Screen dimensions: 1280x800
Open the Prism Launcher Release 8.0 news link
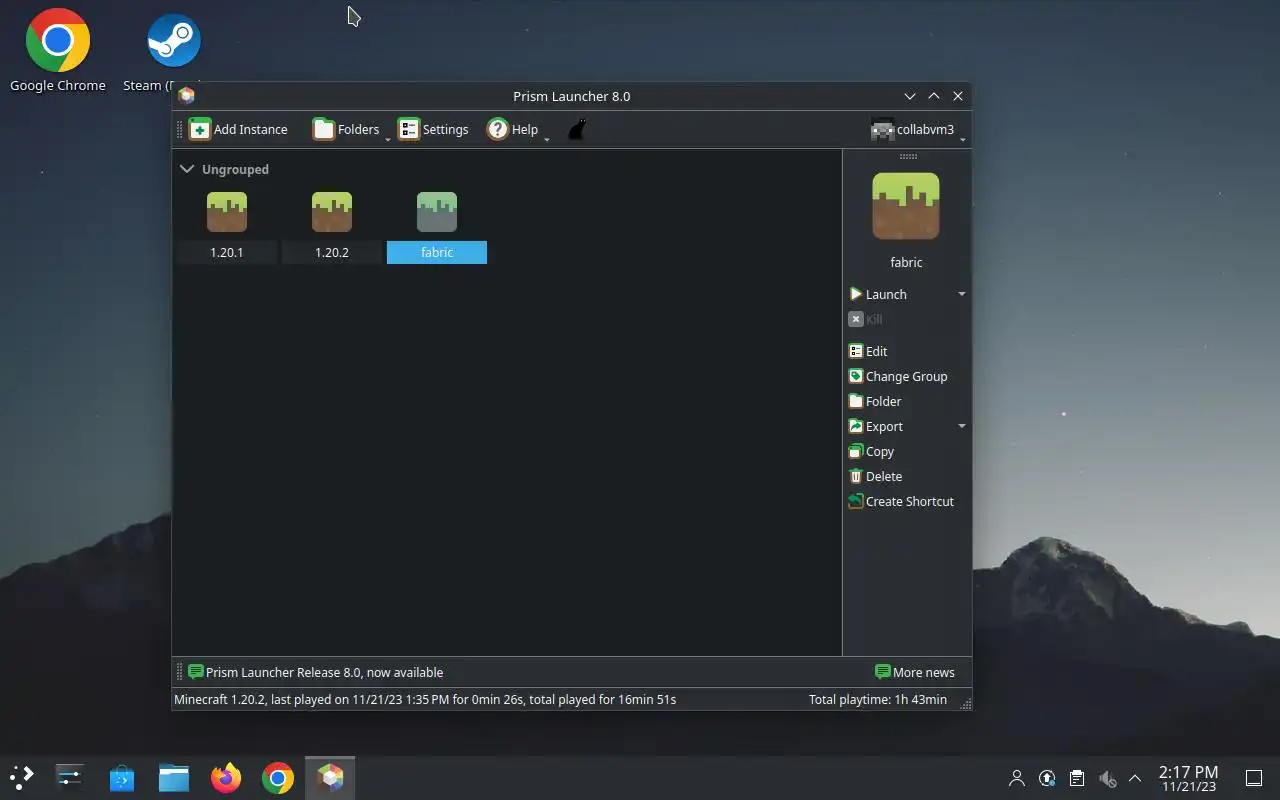click(315, 672)
